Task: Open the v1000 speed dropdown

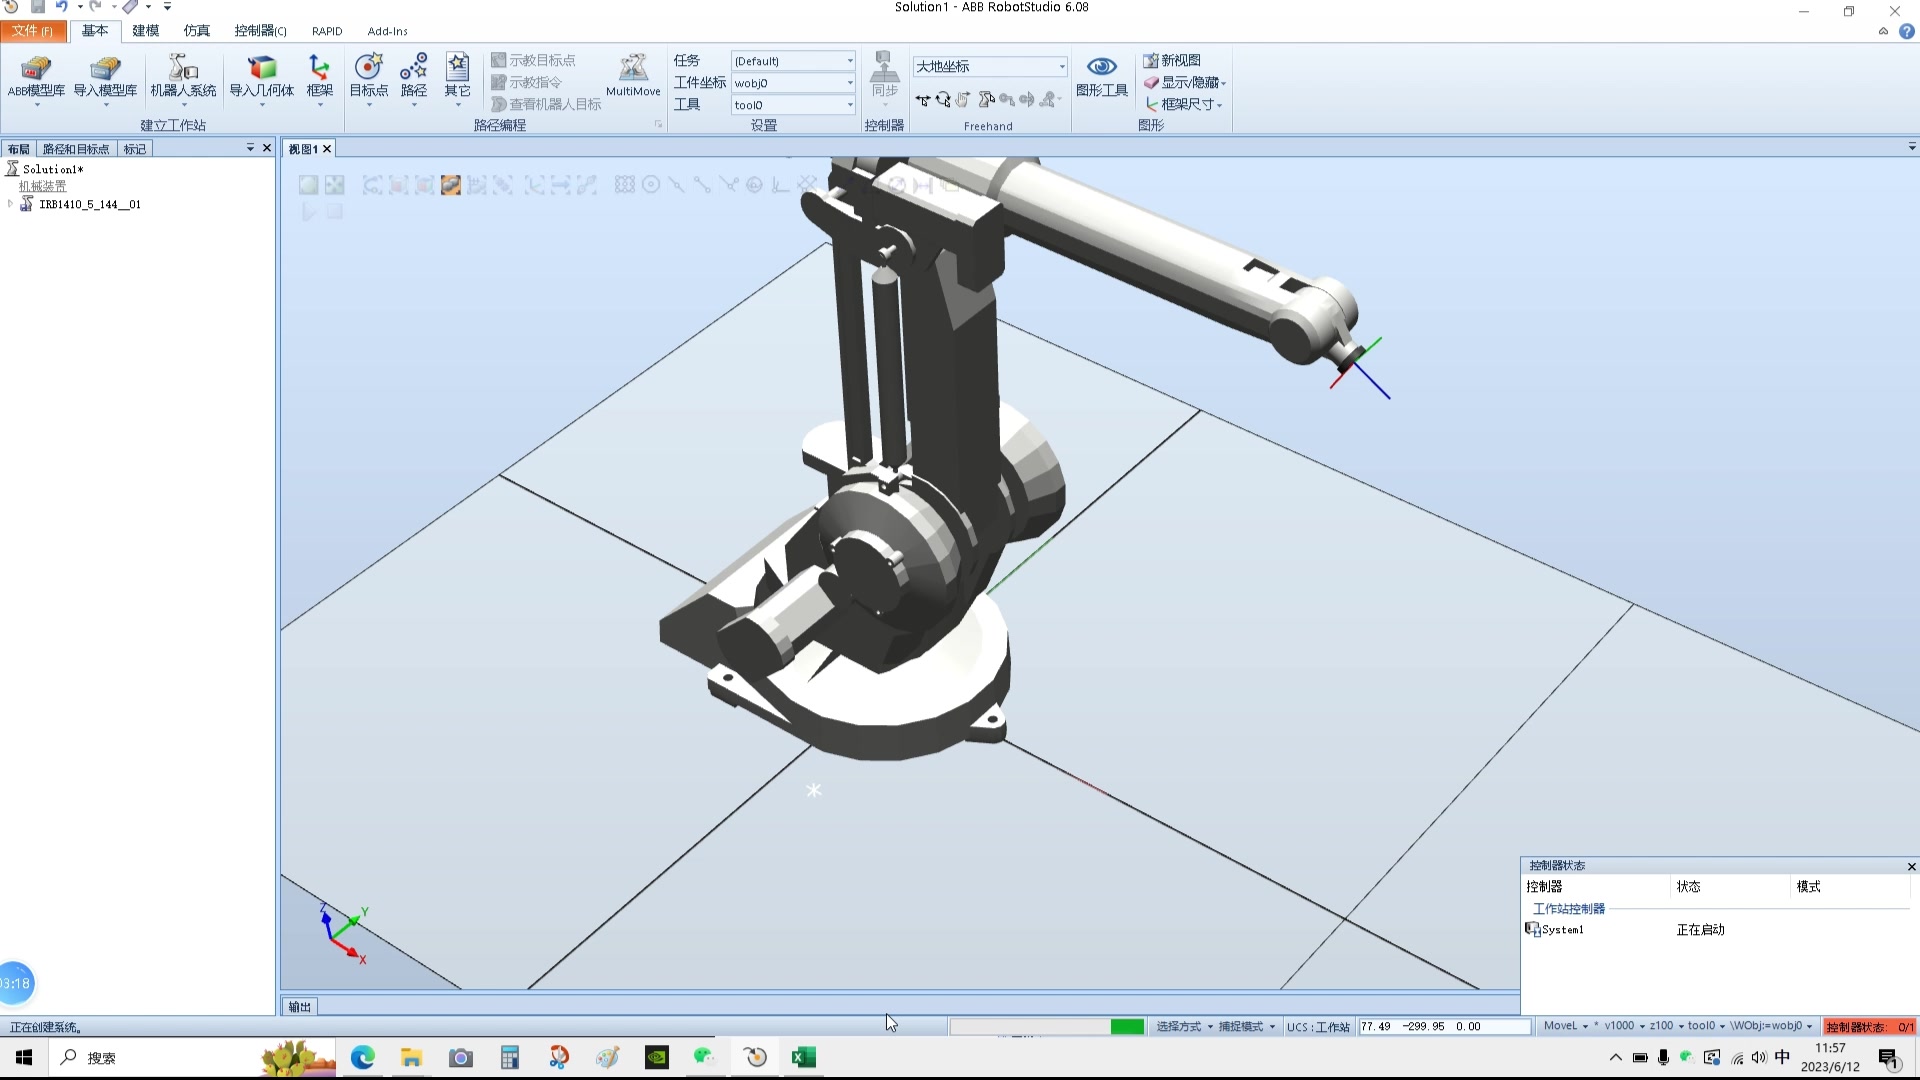Action: (1624, 1026)
